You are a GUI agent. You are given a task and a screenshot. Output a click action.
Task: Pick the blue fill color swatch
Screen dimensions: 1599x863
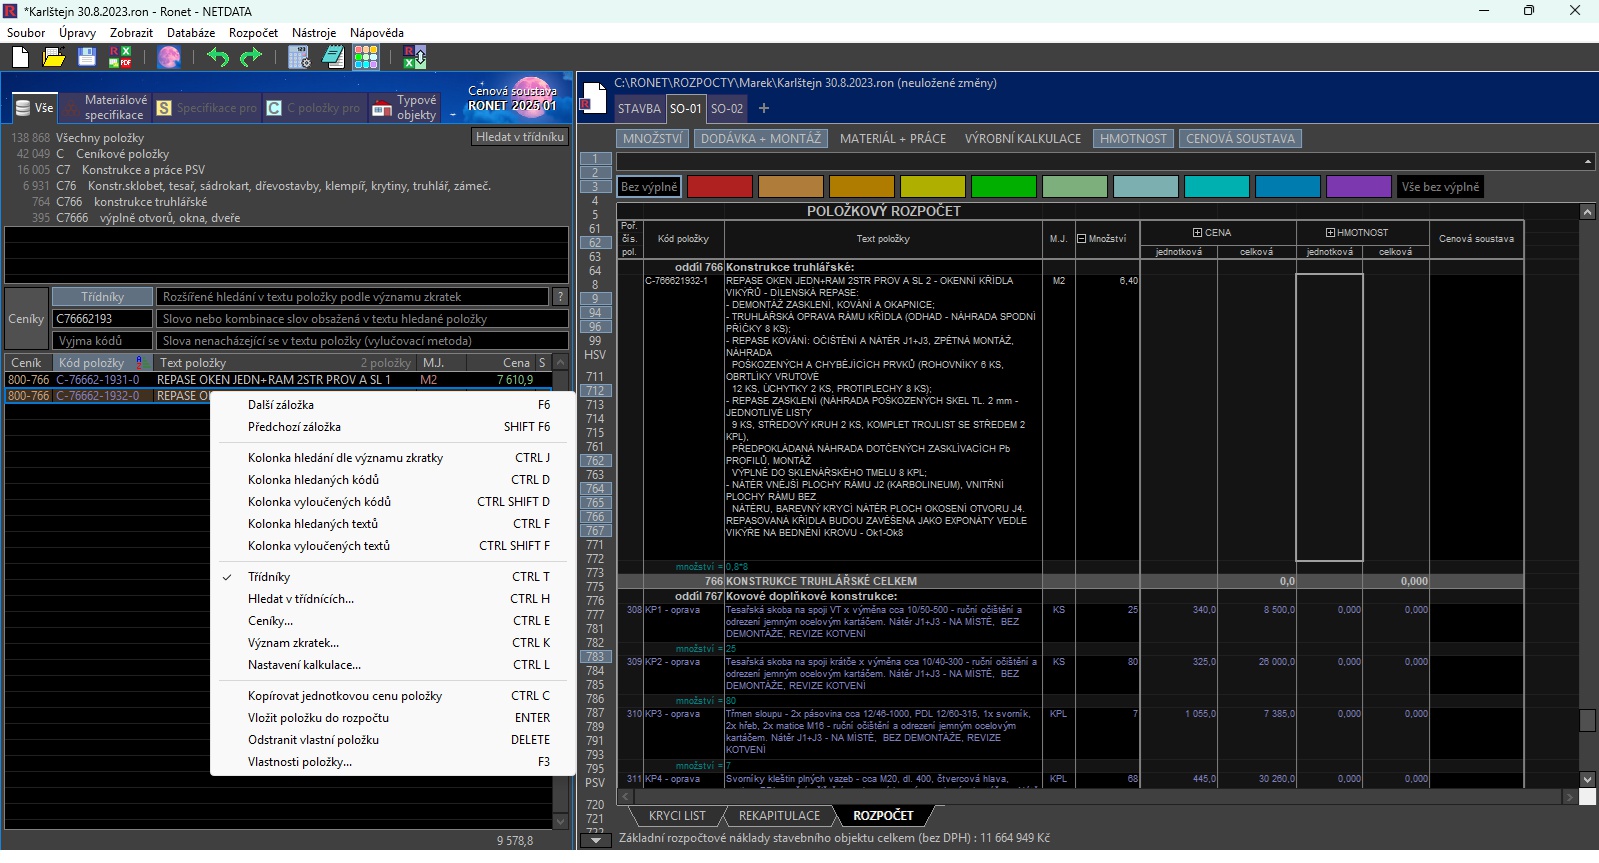tap(1288, 187)
